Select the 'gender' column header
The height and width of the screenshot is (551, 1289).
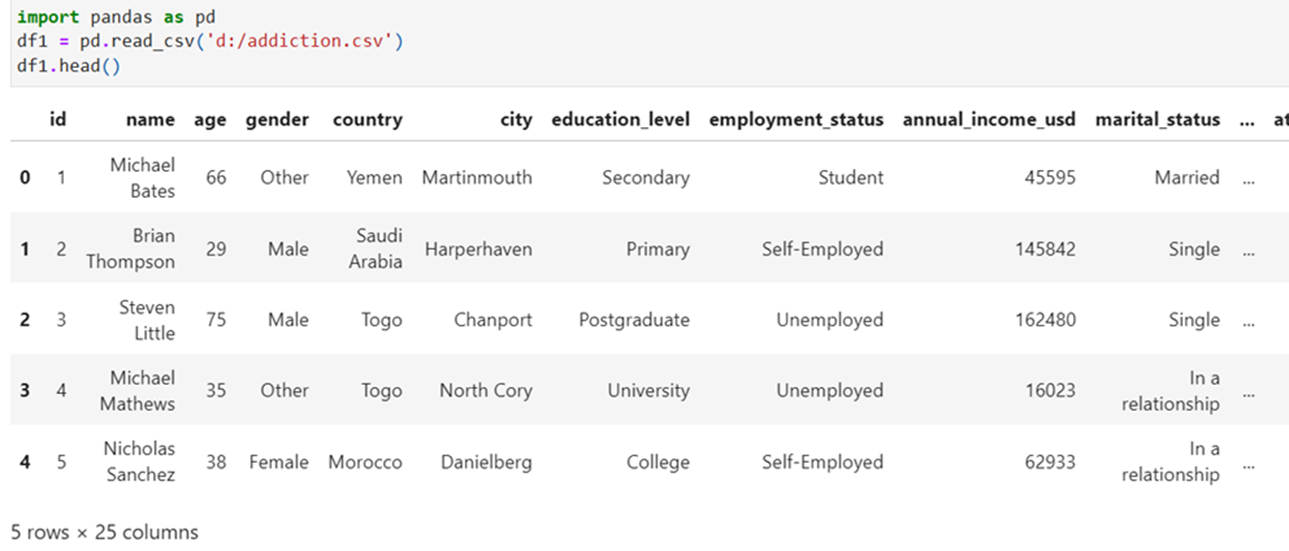tap(277, 120)
